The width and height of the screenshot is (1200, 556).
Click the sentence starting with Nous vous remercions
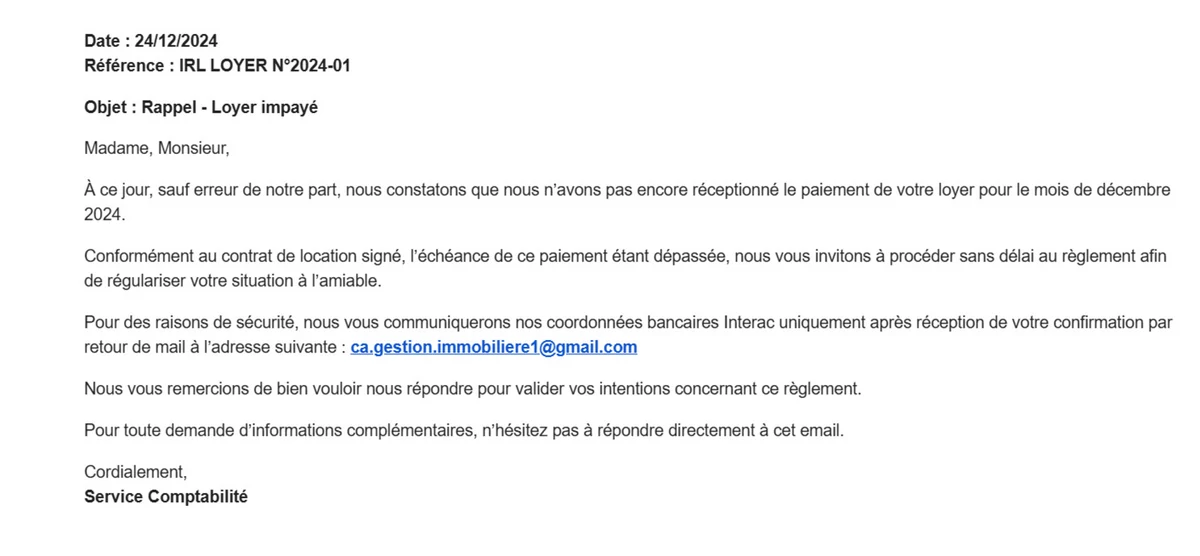tap(472, 388)
